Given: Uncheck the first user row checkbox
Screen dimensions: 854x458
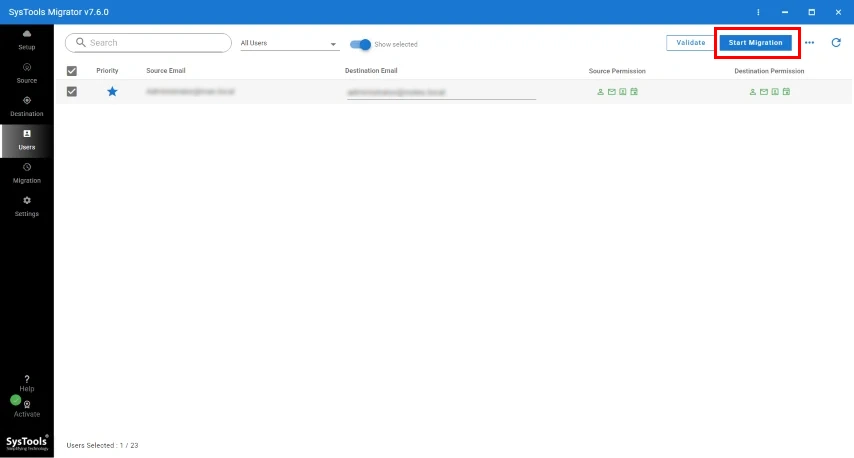Looking at the screenshot, I should 72,91.
